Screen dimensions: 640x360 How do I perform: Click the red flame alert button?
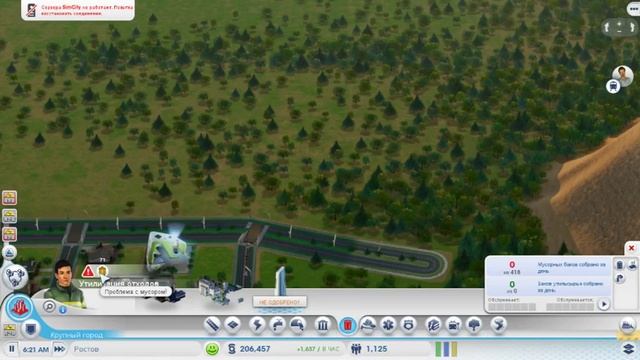19,307
